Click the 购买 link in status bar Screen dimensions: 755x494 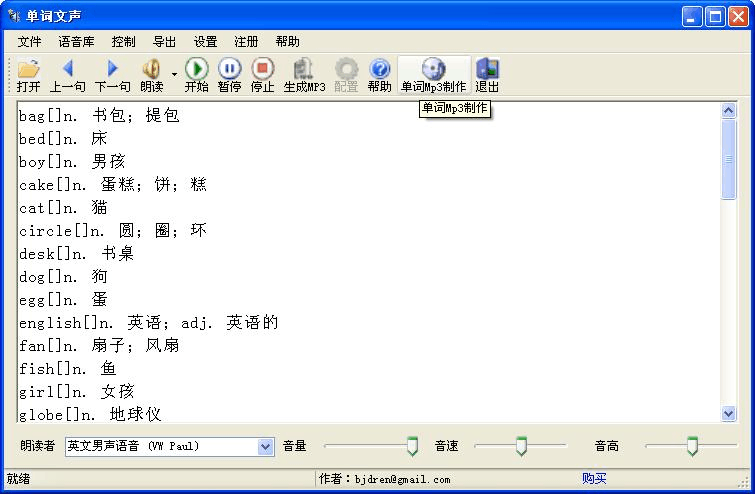594,479
